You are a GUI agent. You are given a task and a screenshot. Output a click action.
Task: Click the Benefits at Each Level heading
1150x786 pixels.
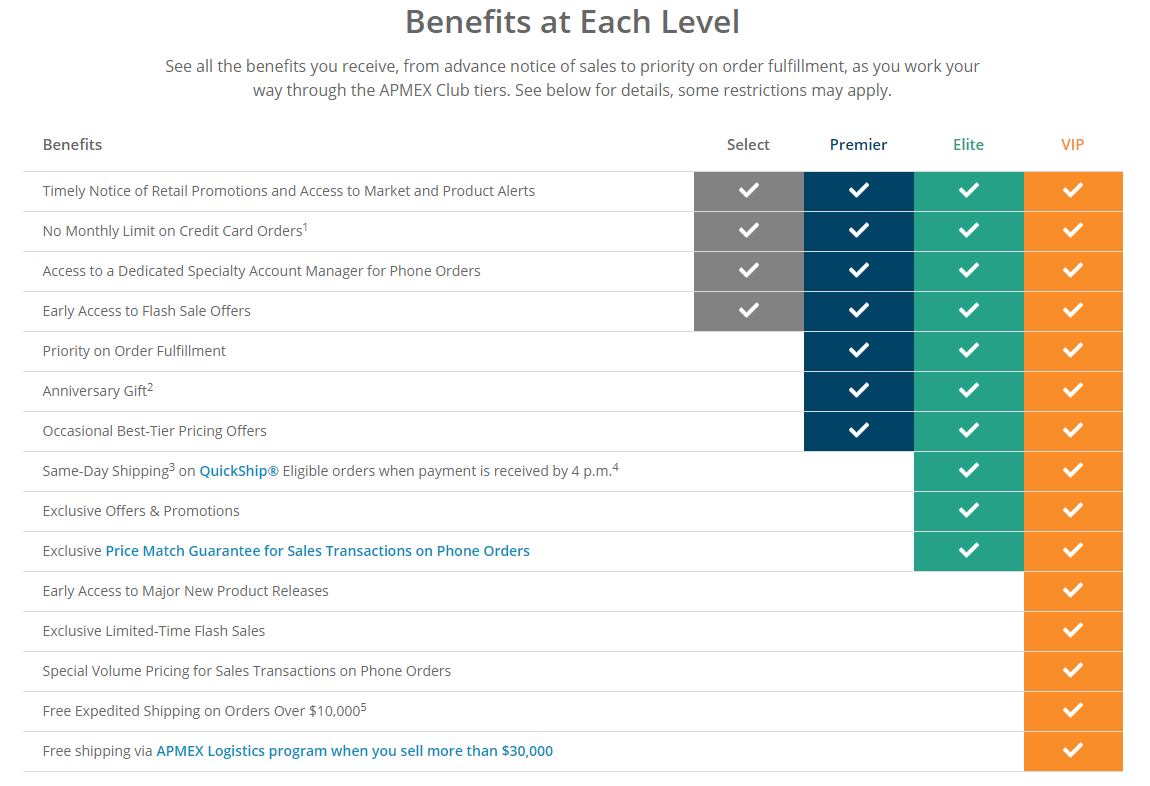pos(572,22)
